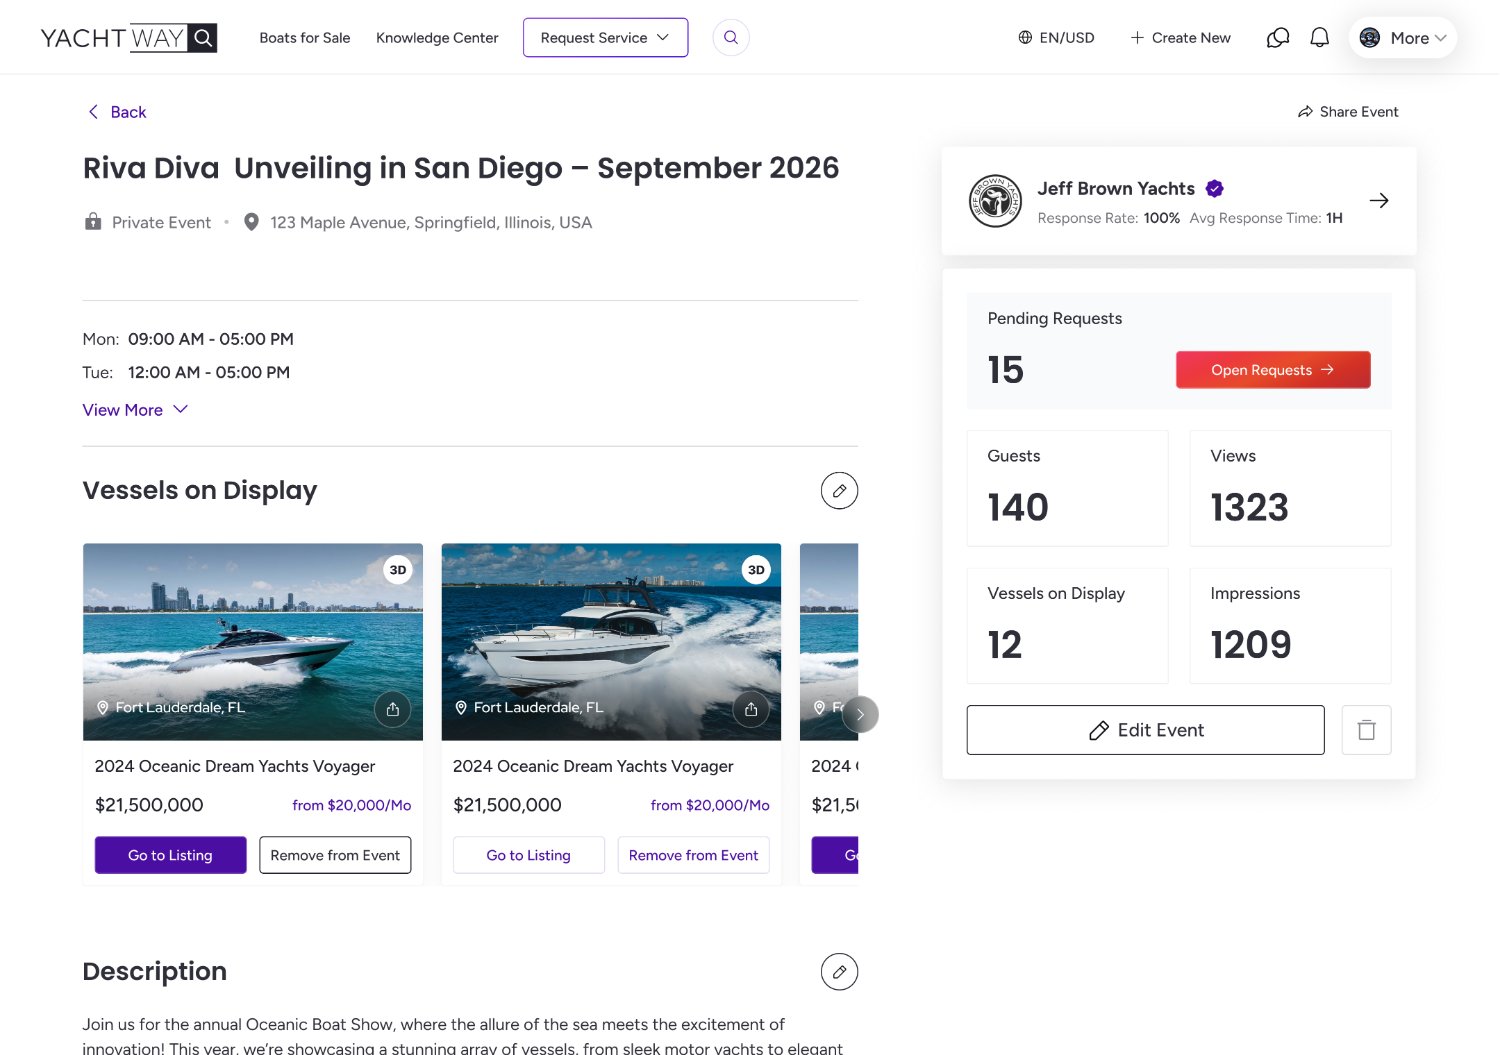
Task: Click 3D badge on first vessel
Action: 398,570
